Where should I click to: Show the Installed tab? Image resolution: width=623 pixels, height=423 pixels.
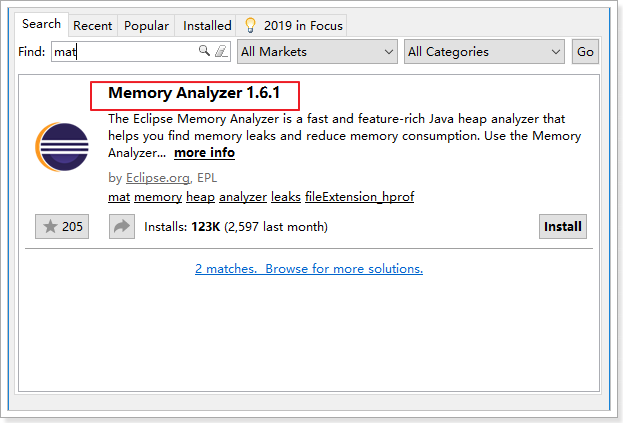[x=207, y=25]
